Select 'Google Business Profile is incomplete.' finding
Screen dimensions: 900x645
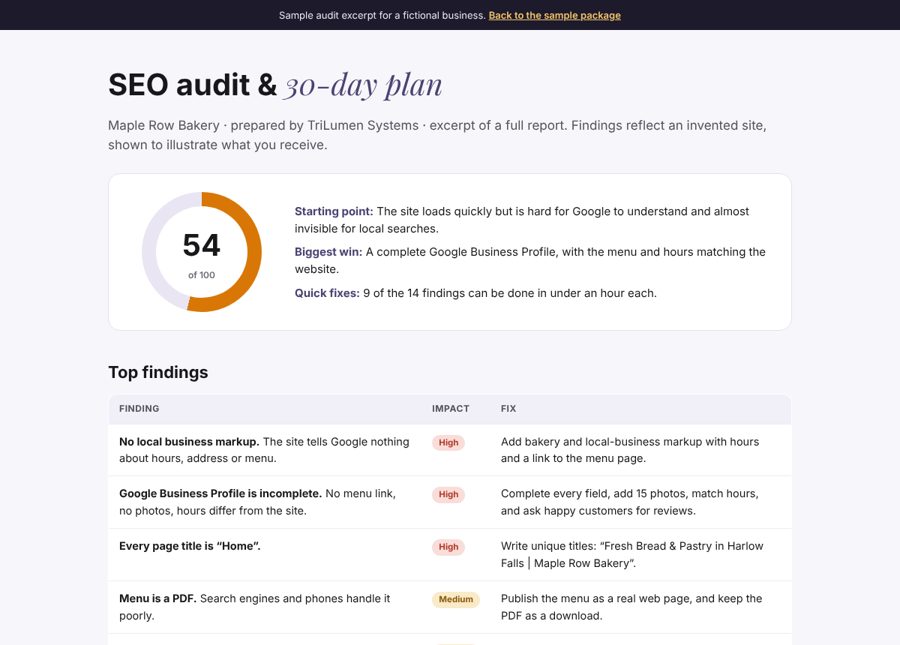pyautogui.click(x=220, y=494)
